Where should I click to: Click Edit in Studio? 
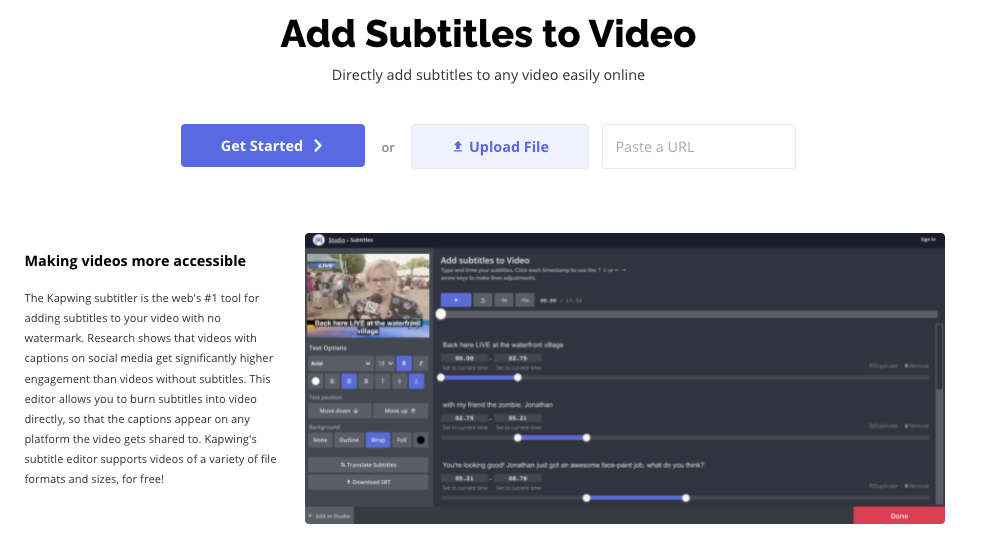click(330, 516)
